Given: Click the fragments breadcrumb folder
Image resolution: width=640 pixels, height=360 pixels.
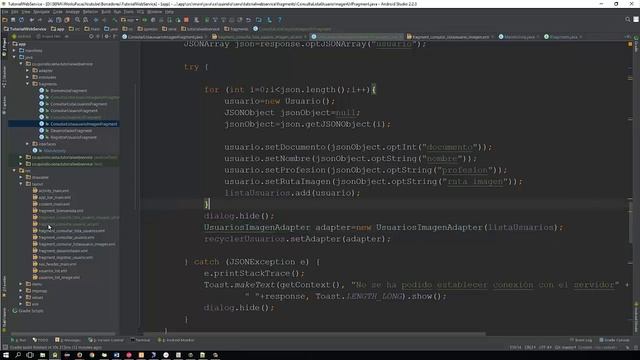Looking at the screenshot, I should pyautogui.click(x=237, y=29).
